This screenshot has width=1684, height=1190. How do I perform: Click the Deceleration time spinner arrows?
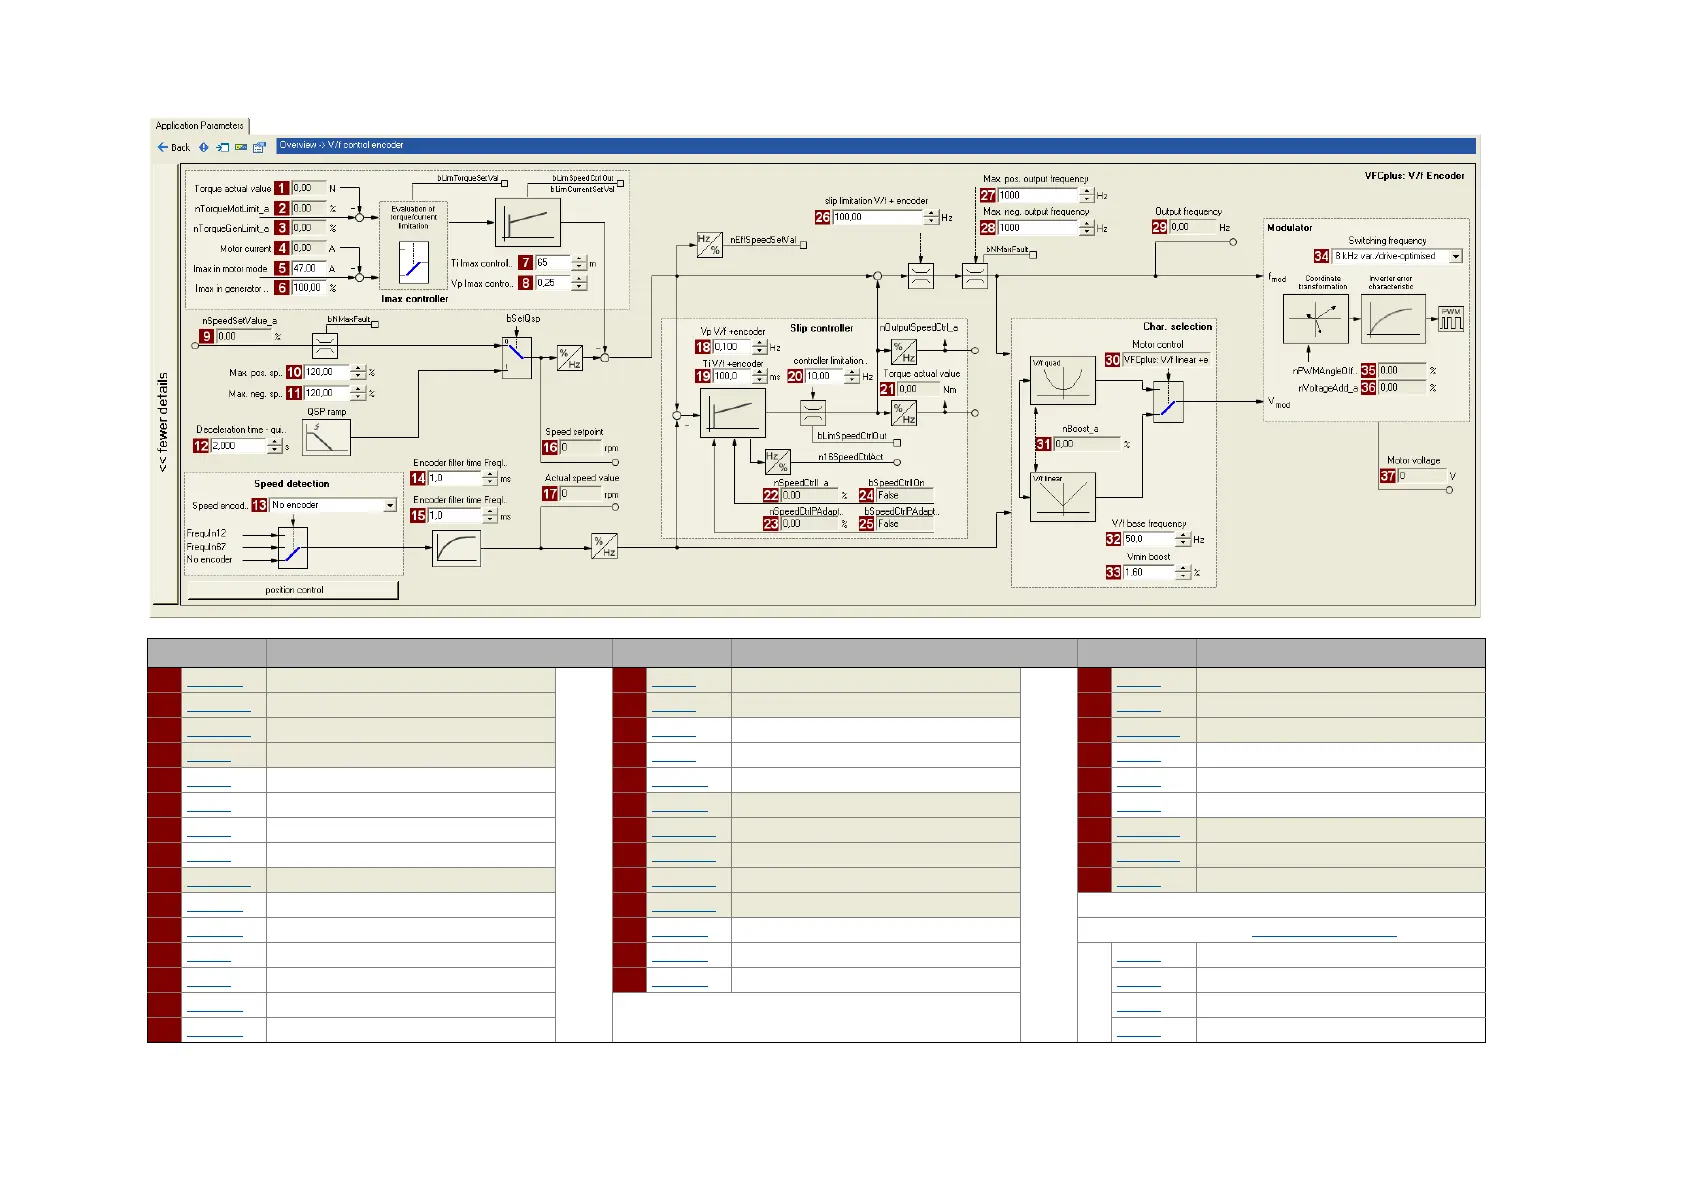275,446
